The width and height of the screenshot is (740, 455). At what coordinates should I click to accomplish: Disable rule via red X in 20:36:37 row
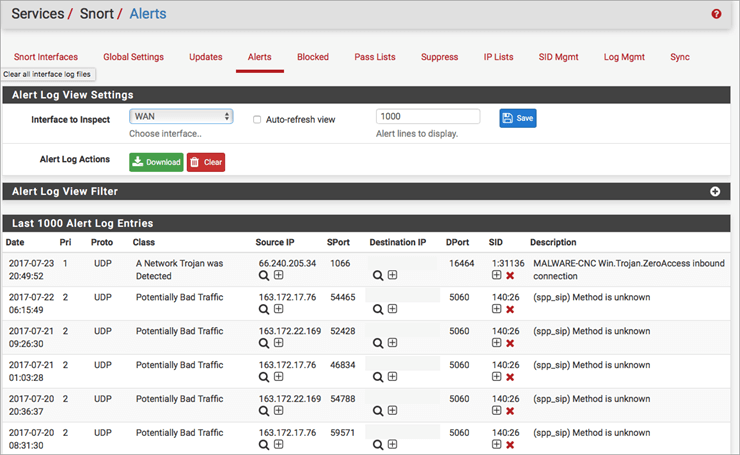click(510, 412)
